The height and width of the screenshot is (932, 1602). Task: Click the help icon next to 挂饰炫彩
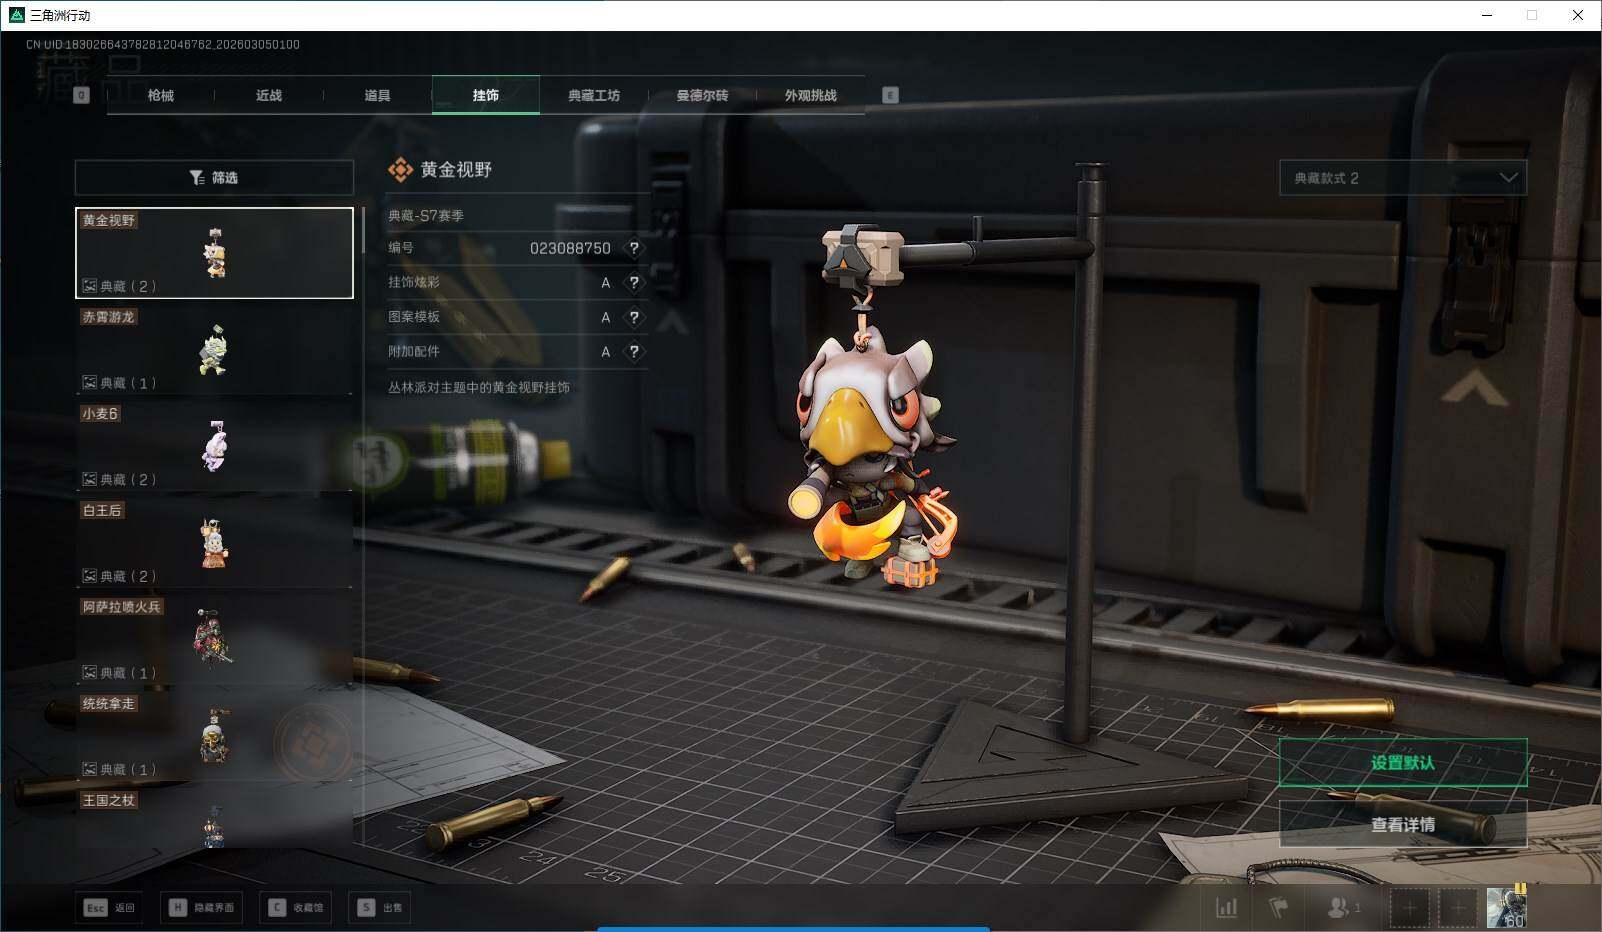pos(633,283)
